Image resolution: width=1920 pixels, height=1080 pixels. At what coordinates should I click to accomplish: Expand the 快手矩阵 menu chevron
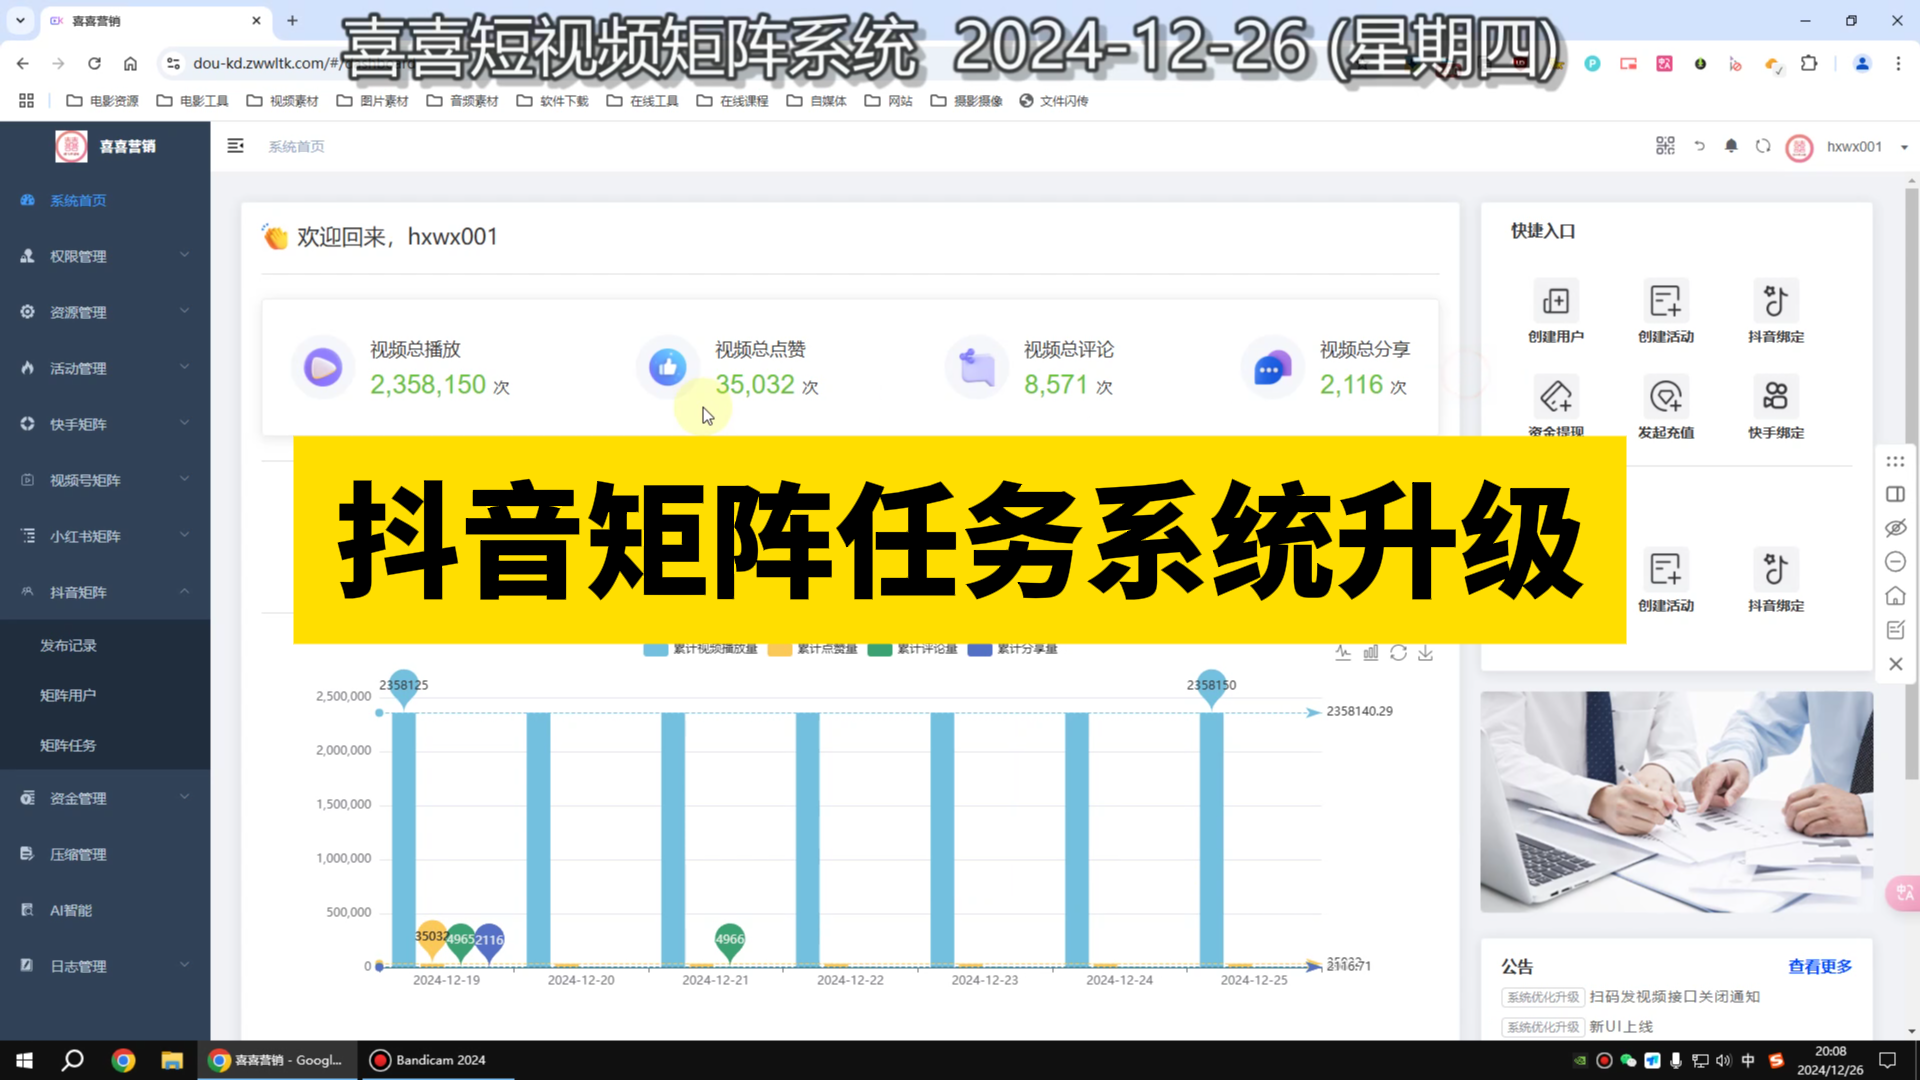coord(184,423)
